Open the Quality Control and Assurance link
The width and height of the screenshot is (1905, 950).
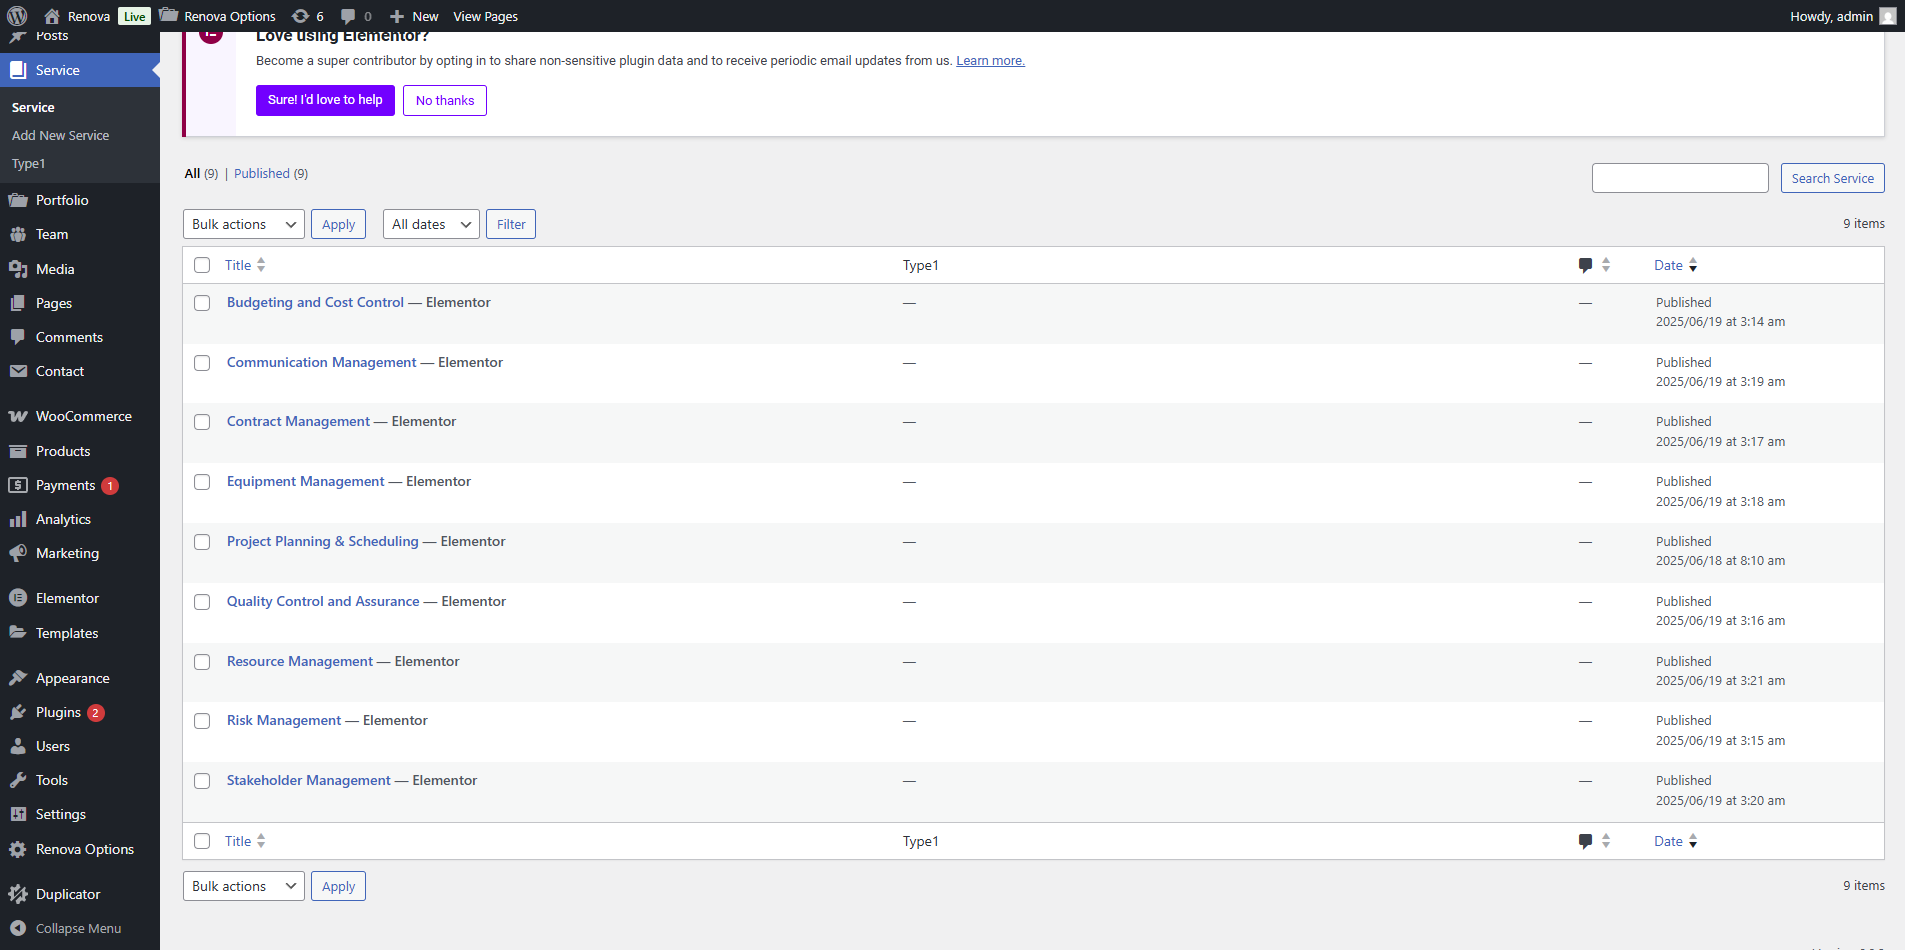pyautogui.click(x=323, y=601)
